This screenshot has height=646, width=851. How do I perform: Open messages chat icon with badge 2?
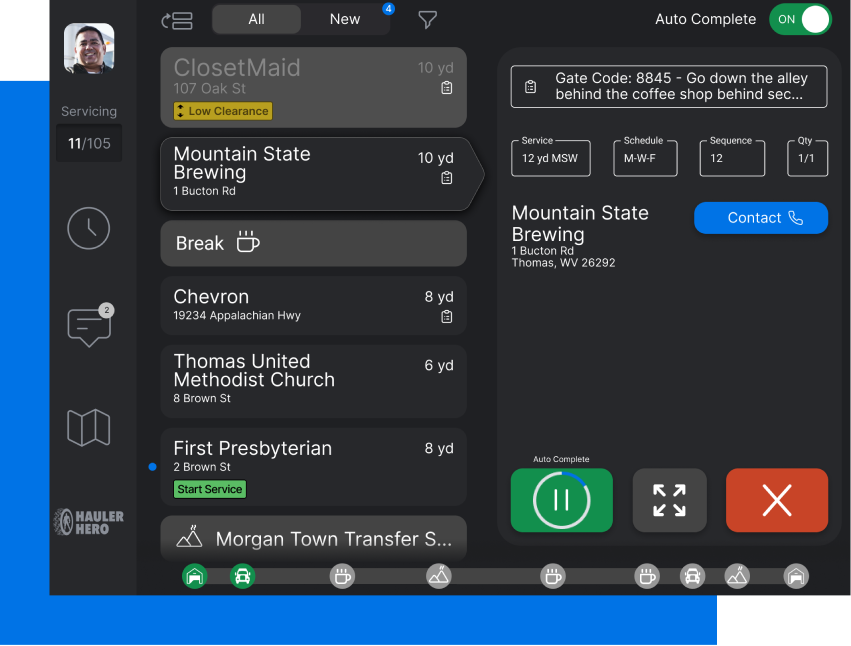click(x=90, y=326)
